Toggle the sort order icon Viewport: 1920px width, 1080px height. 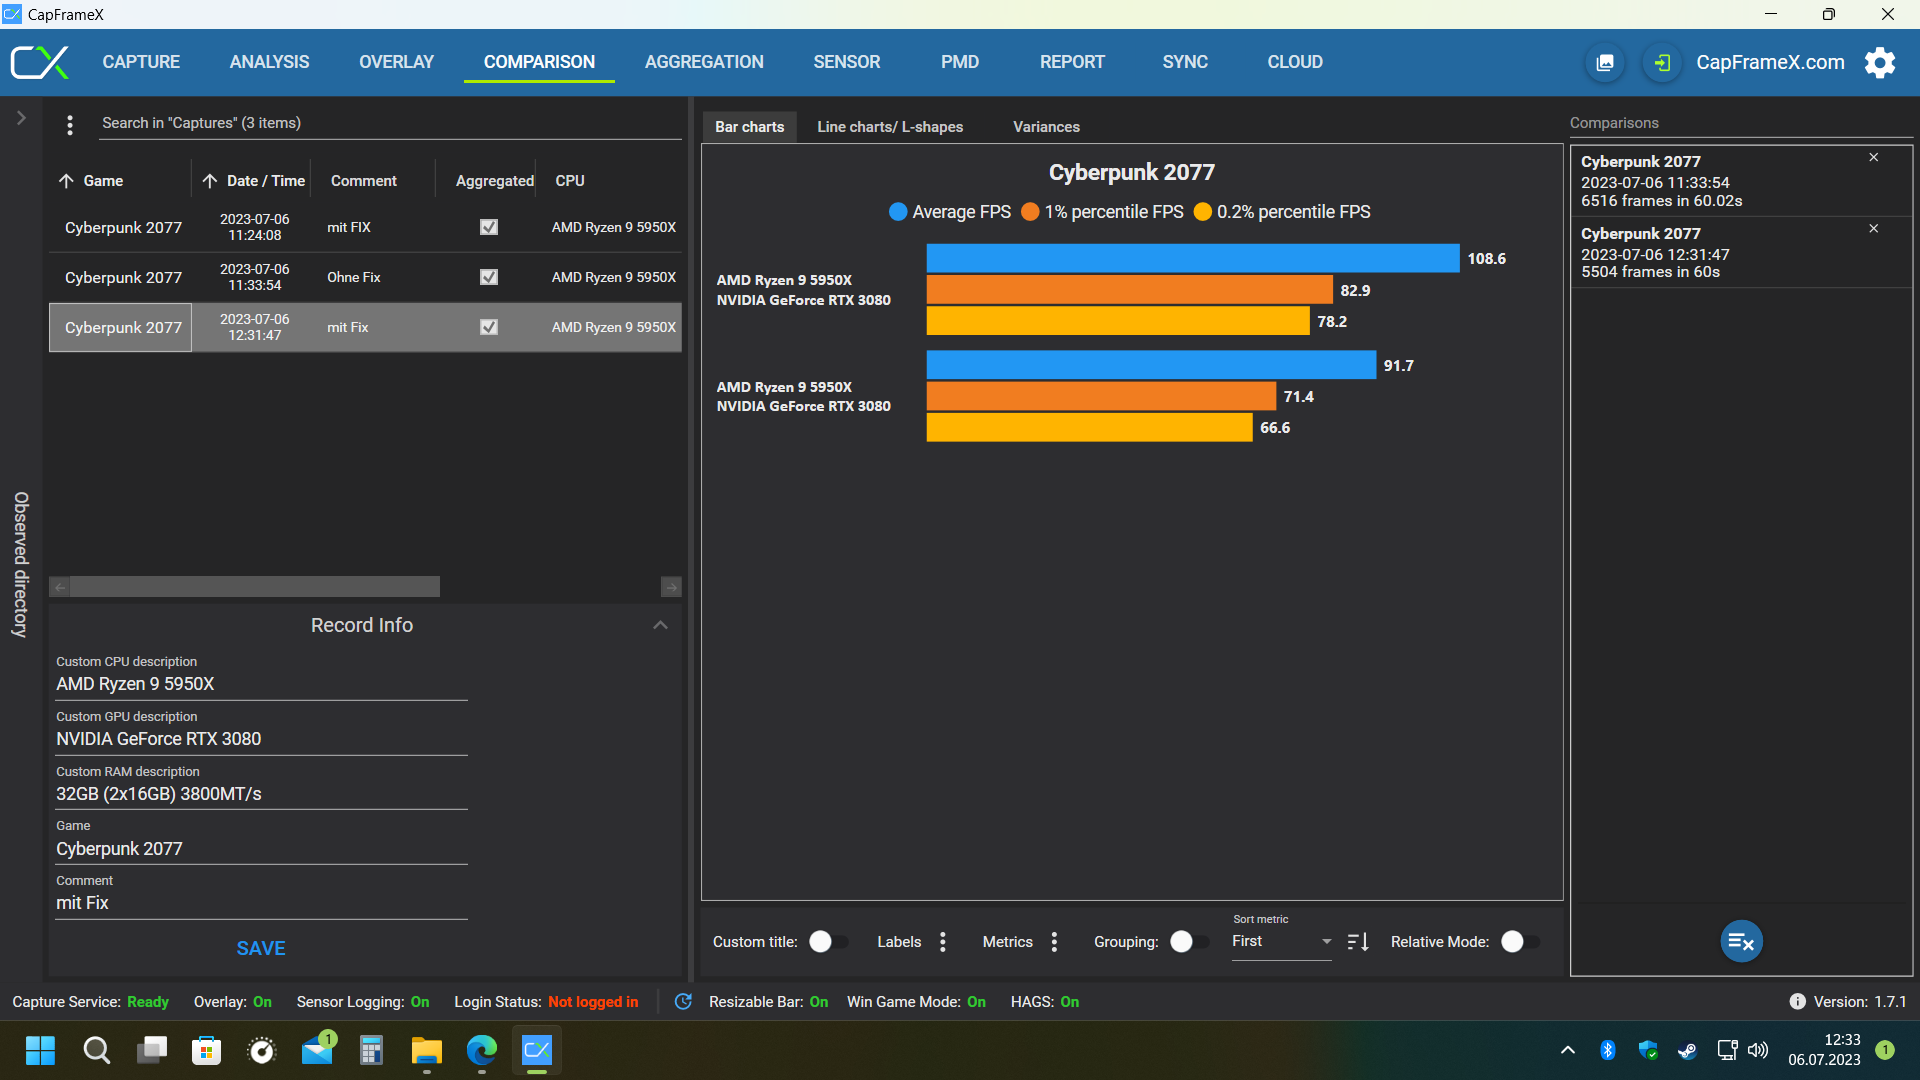[x=1358, y=942]
